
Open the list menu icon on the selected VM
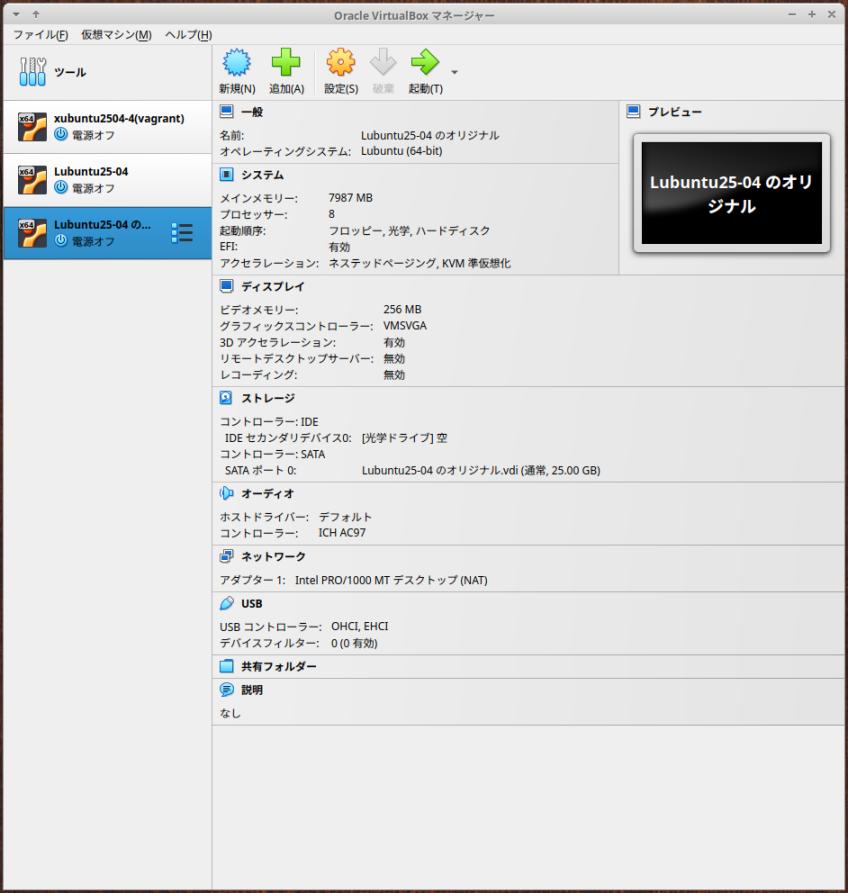(182, 233)
